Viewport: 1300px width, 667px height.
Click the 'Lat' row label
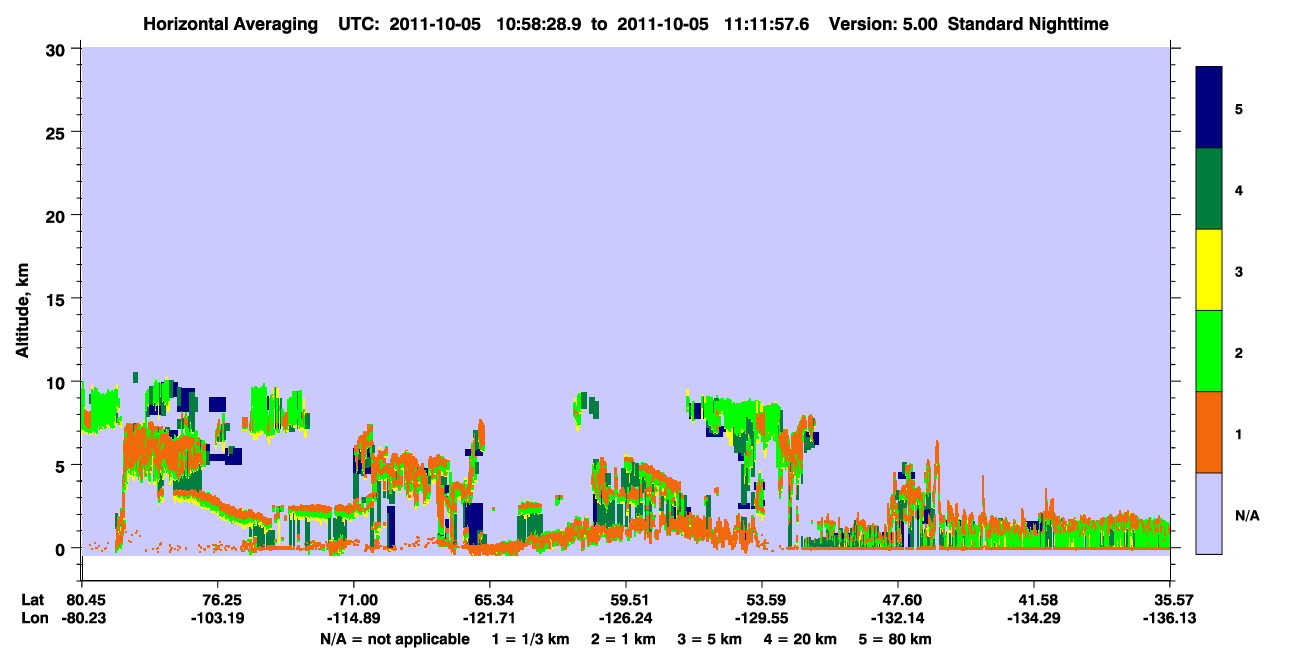32,600
